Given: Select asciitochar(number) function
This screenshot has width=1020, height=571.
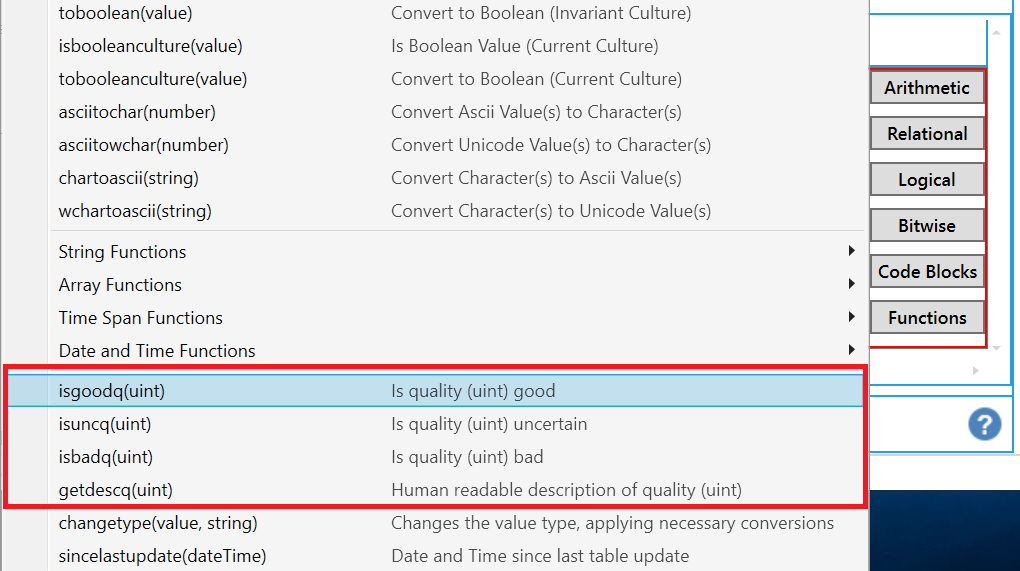Looking at the screenshot, I should click(x=137, y=112).
